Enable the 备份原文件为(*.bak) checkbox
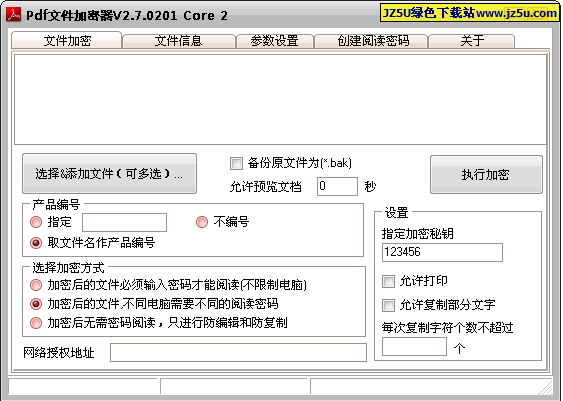Screen dimensions: 563x401 click(x=236, y=163)
